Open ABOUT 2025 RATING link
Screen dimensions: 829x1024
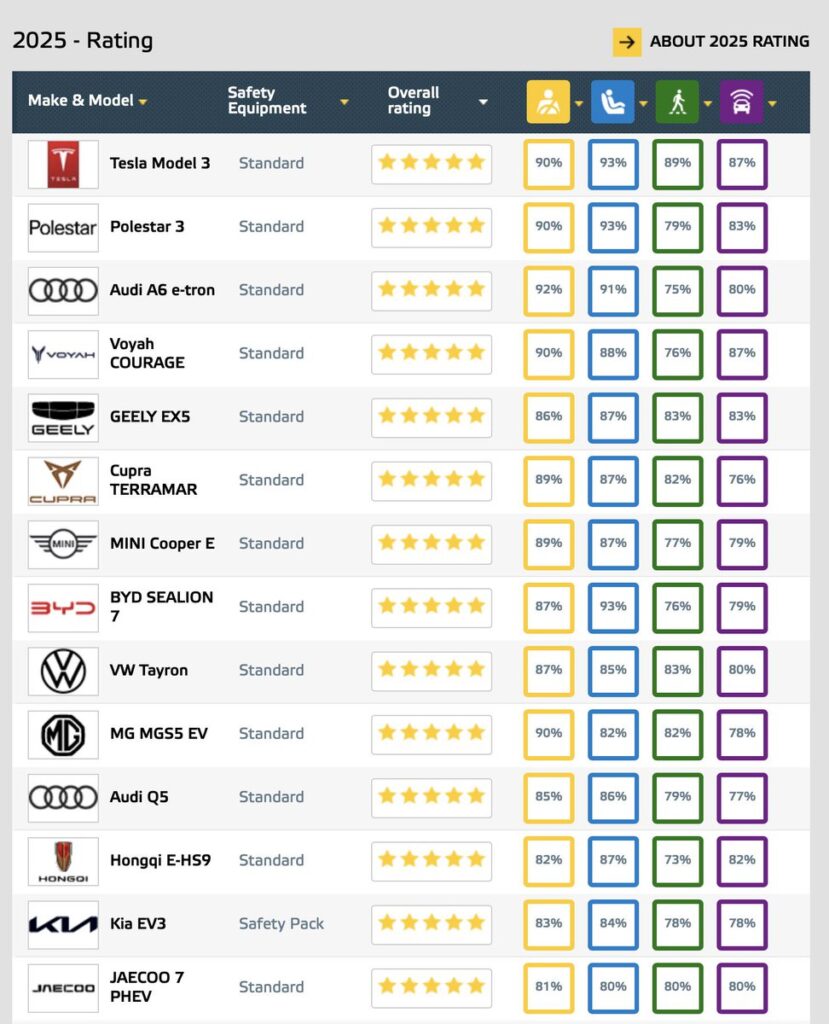pyautogui.click(x=729, y=42)
